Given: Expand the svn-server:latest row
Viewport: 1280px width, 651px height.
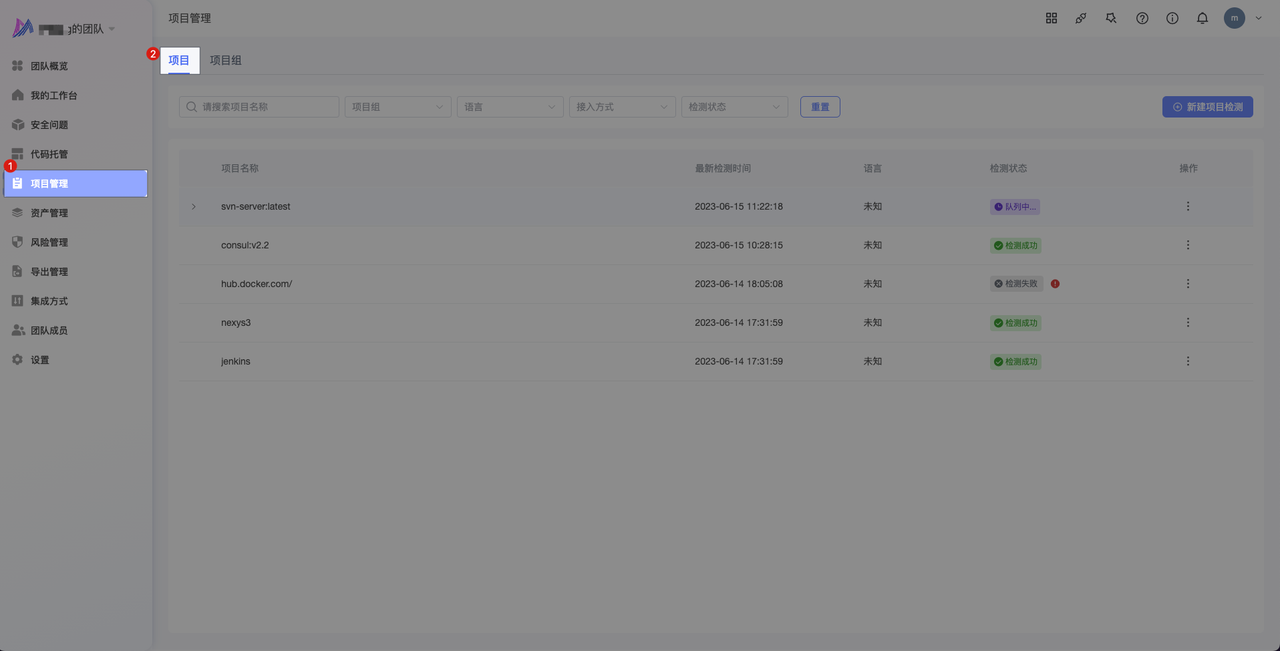Looking at the screenshot, I should (194, 207).
